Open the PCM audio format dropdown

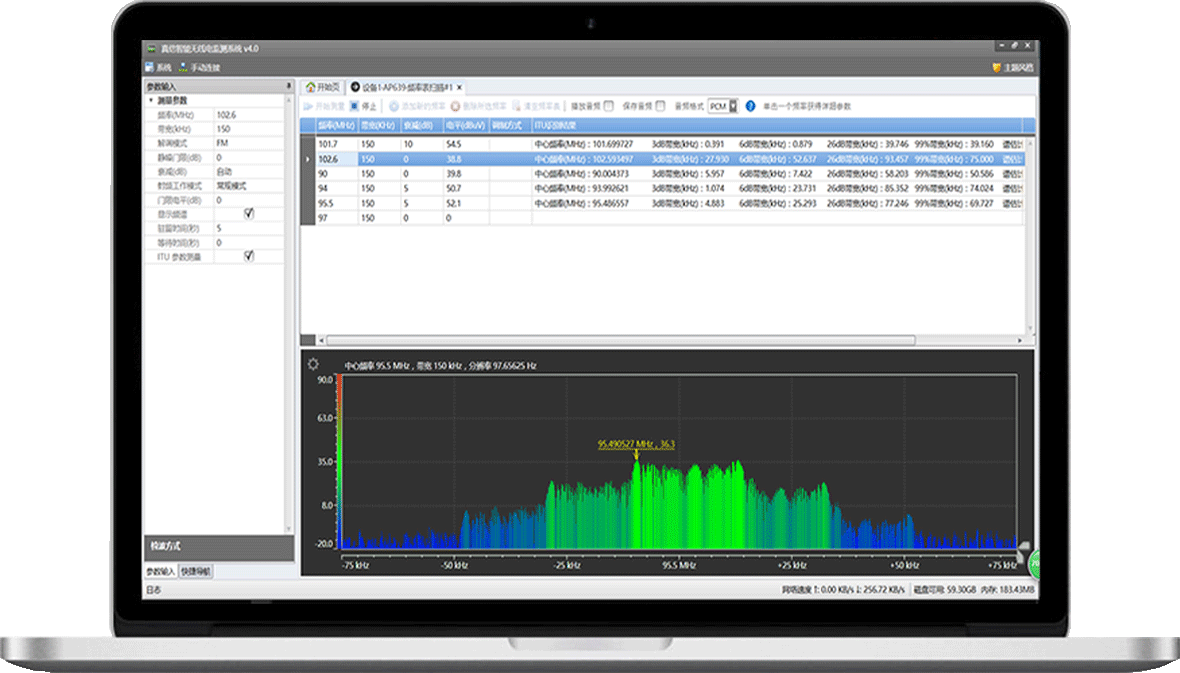(733, 106)
